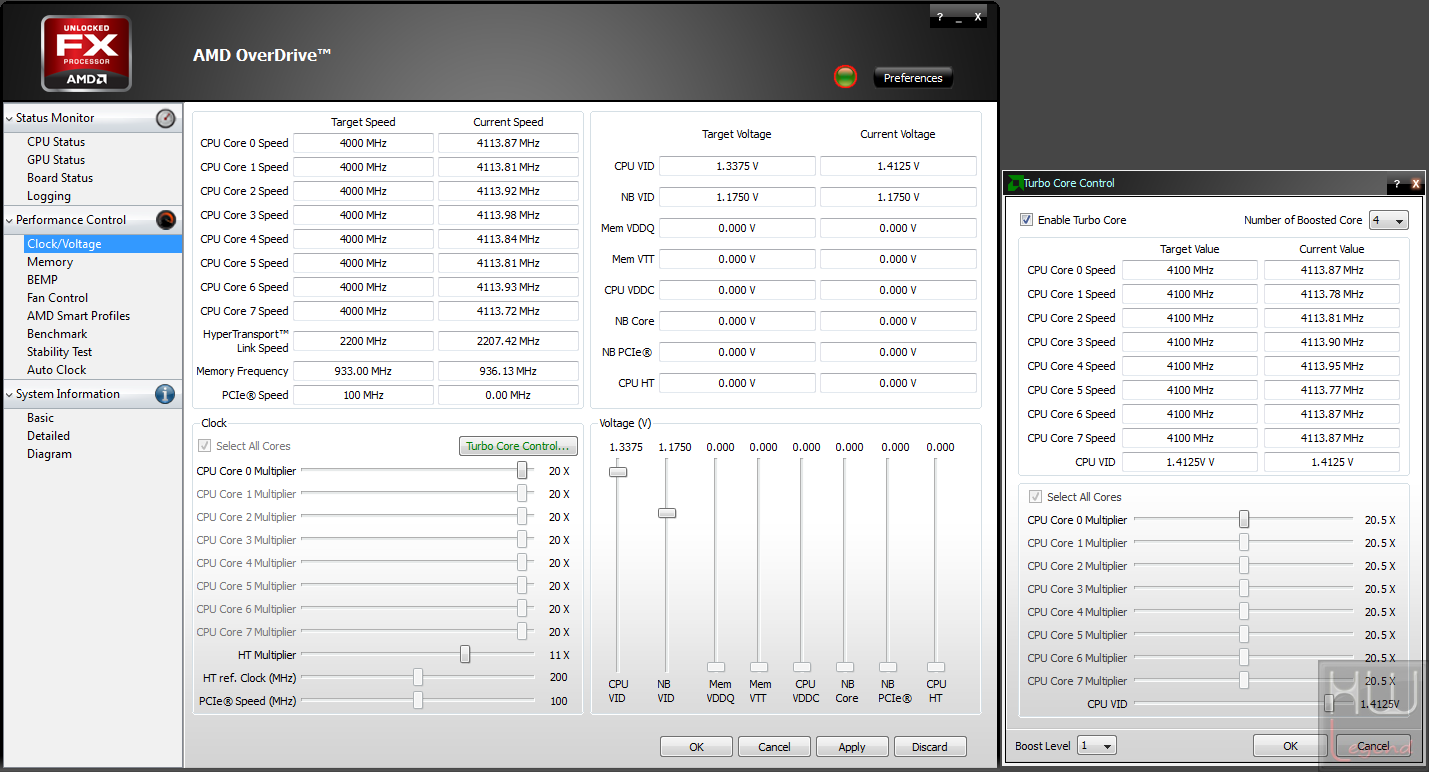
Task: Open Fan Control in the sidebar
Action: pos(57,298)
